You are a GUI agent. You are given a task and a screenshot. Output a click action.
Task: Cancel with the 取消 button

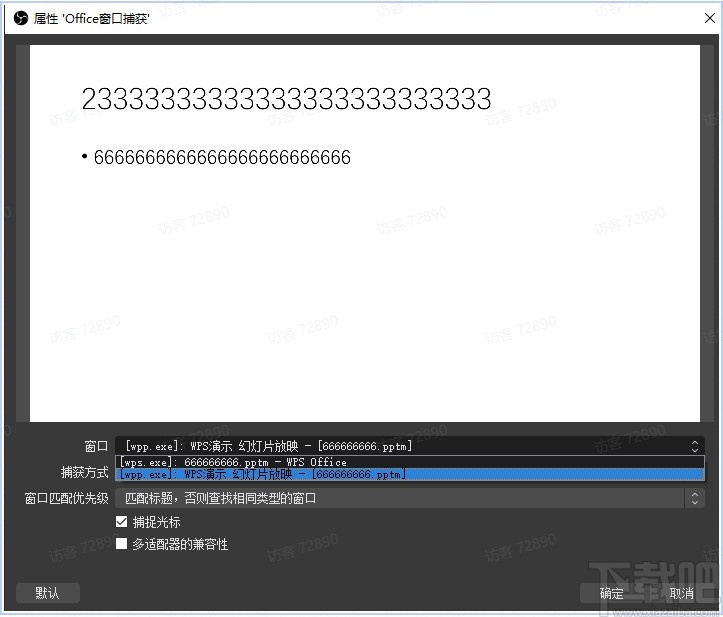682,593
